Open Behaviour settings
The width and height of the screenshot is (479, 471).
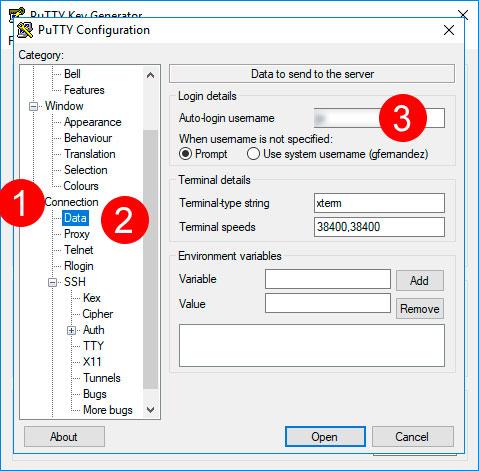point(88,138)
